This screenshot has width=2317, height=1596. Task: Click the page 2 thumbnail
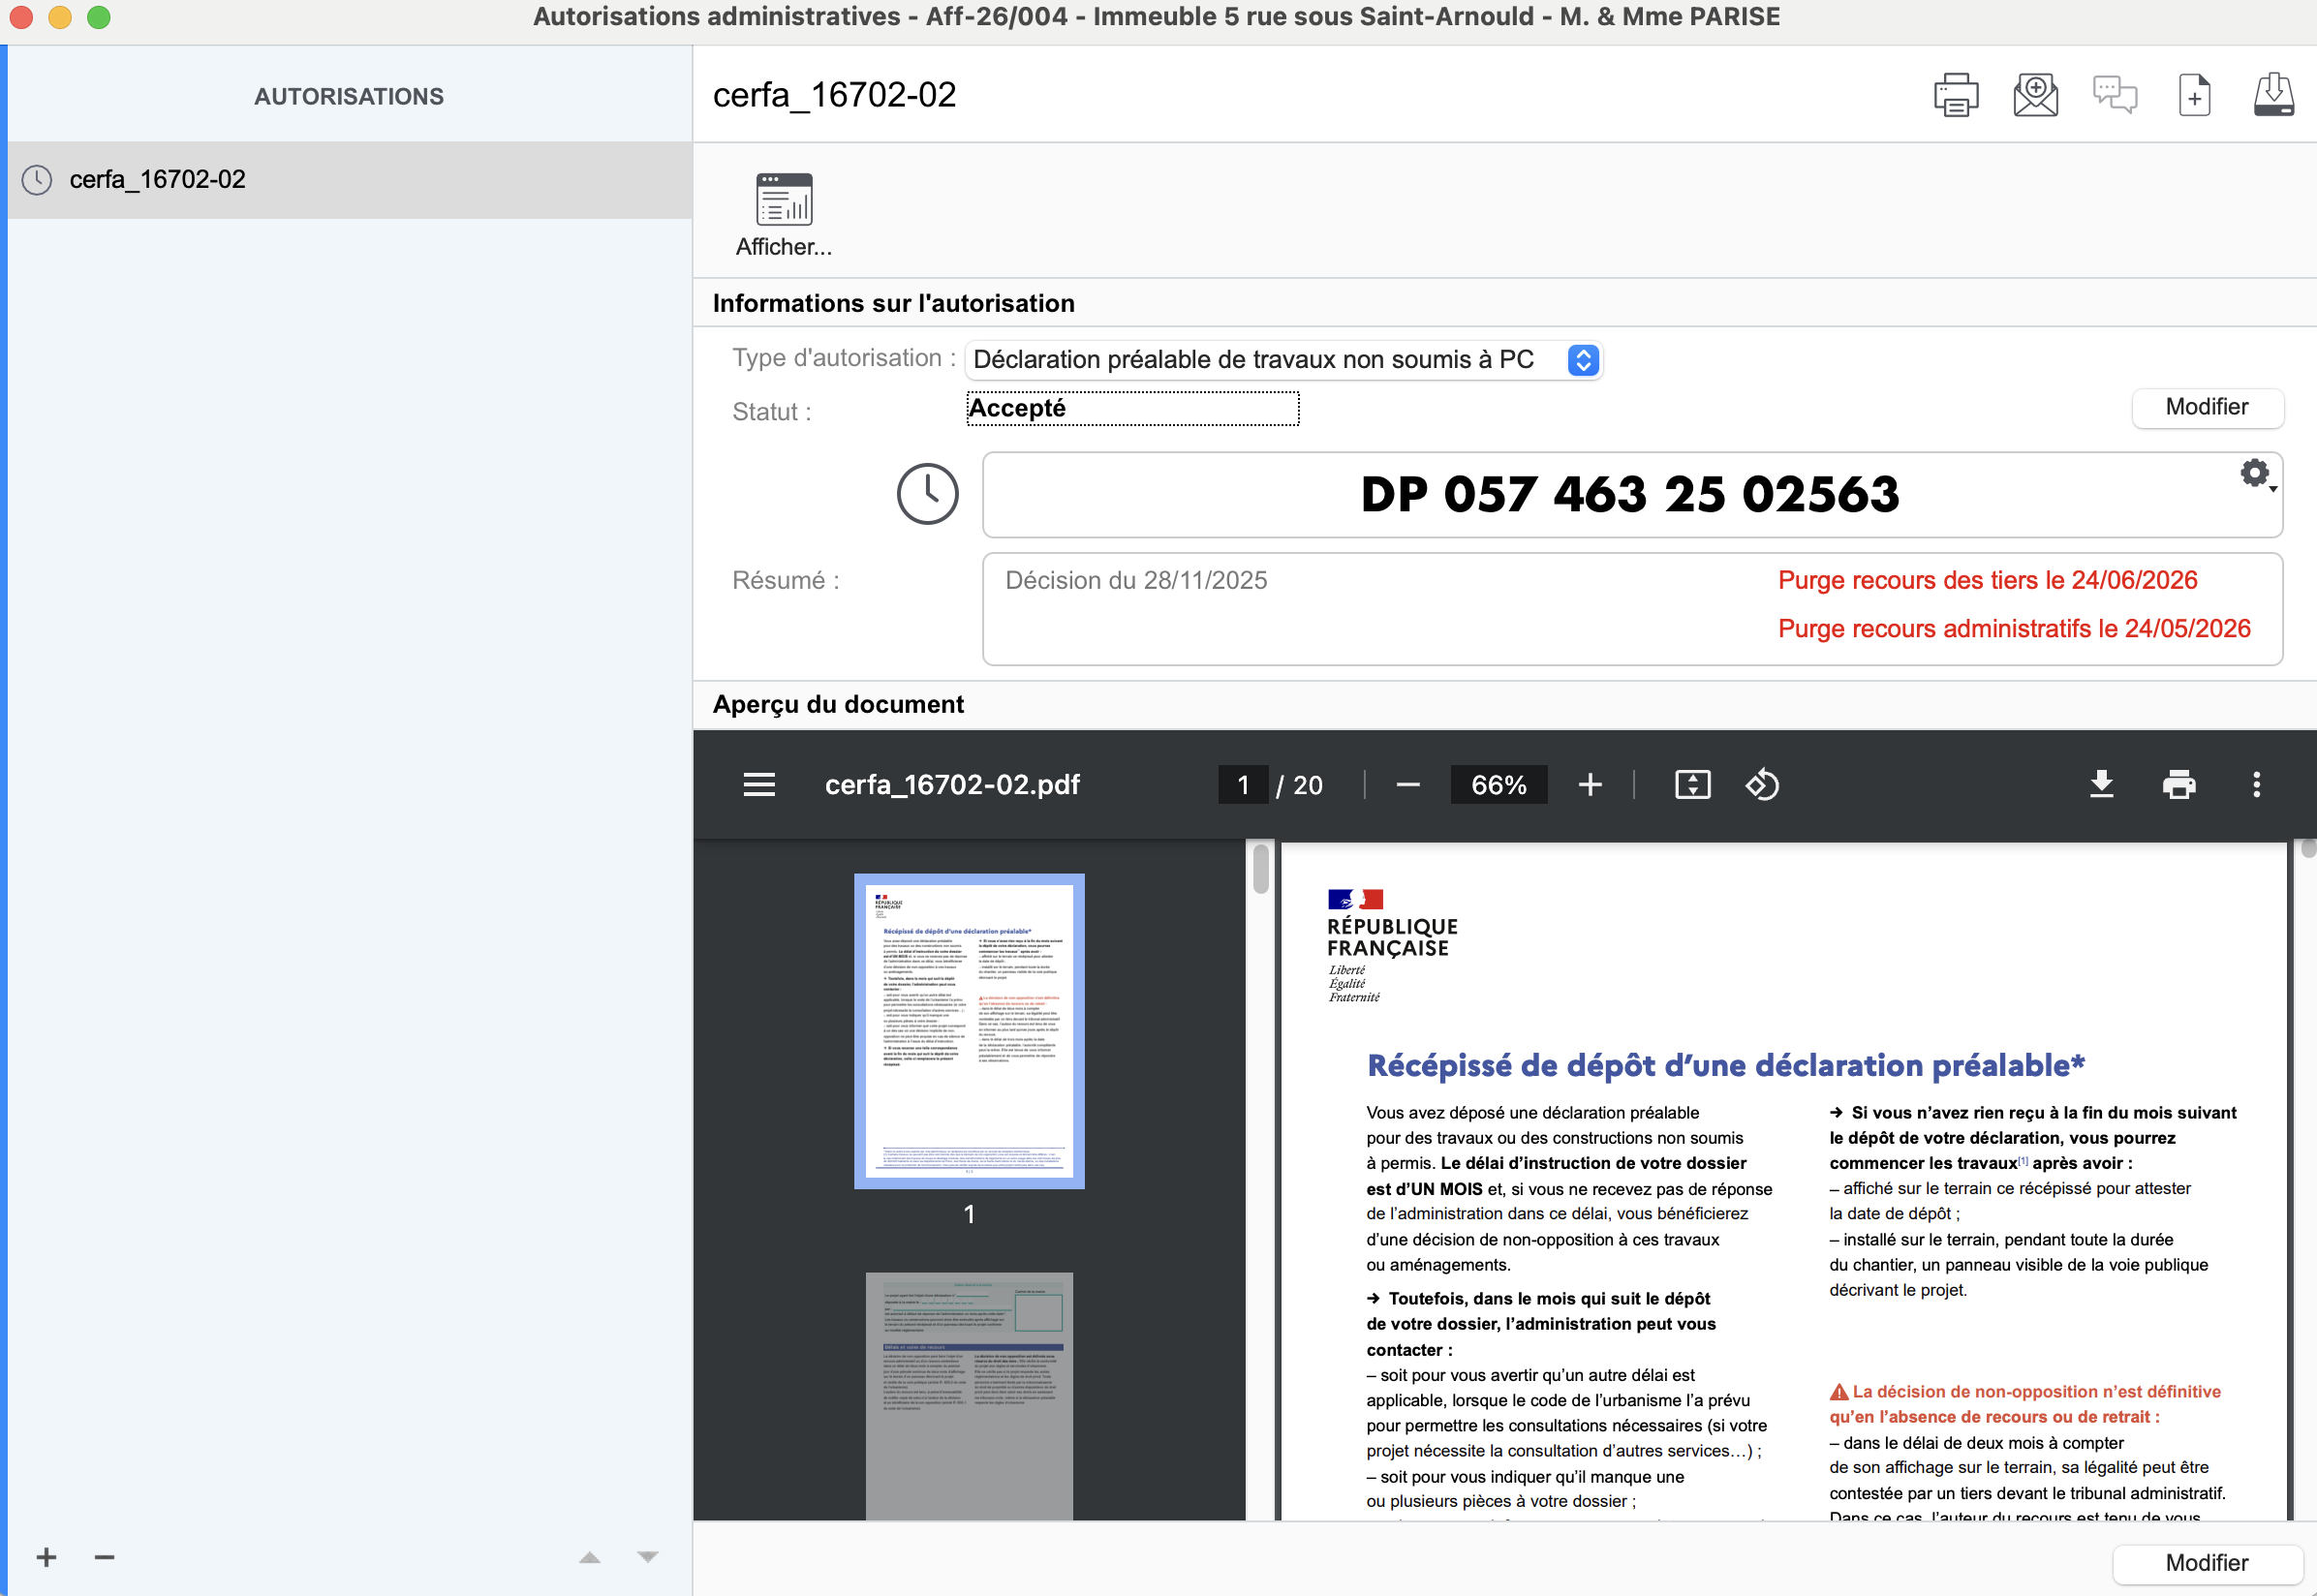pos(968,1395)
